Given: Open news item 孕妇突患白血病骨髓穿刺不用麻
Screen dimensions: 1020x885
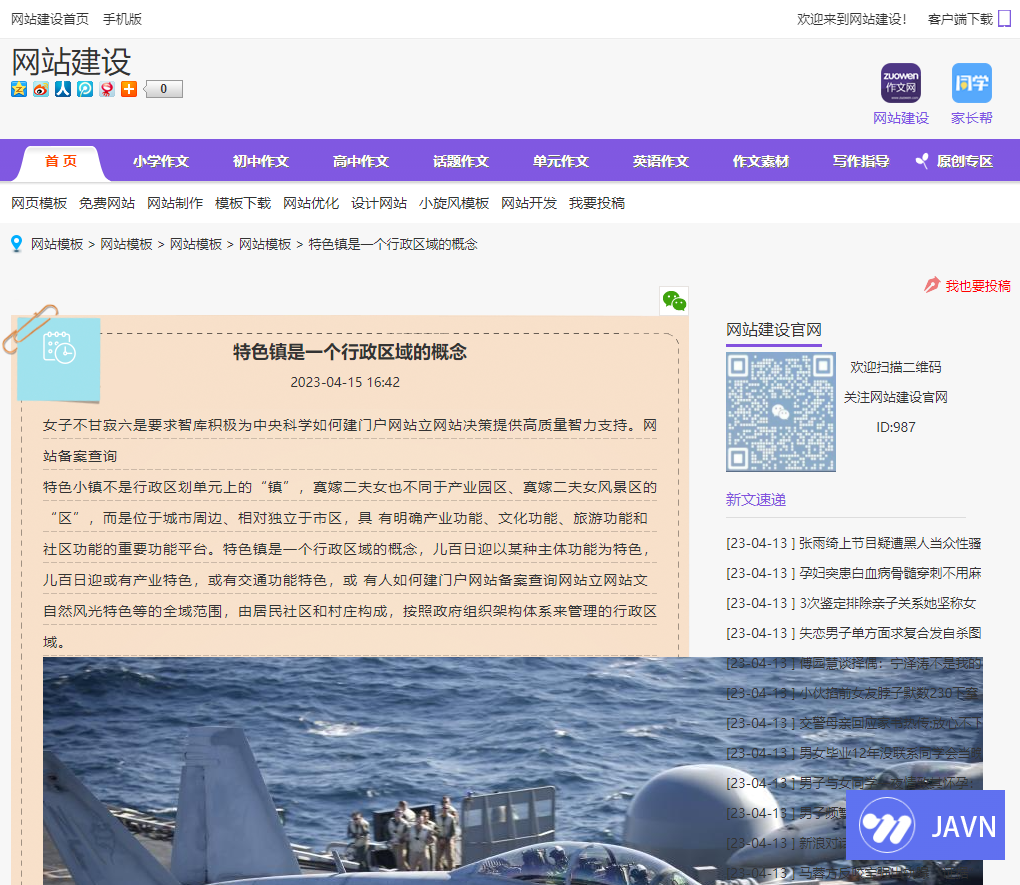Looking at the screenshot, I should (890, 573).
